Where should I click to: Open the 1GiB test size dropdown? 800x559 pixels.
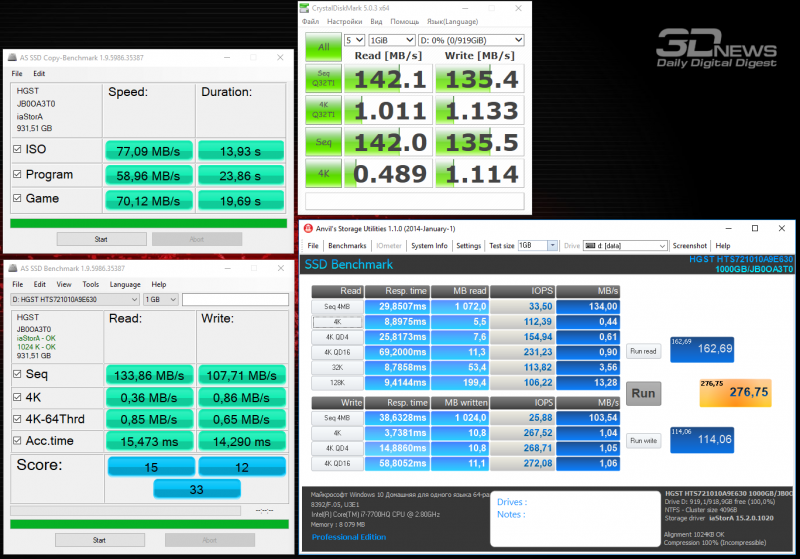tap(391, 40)
